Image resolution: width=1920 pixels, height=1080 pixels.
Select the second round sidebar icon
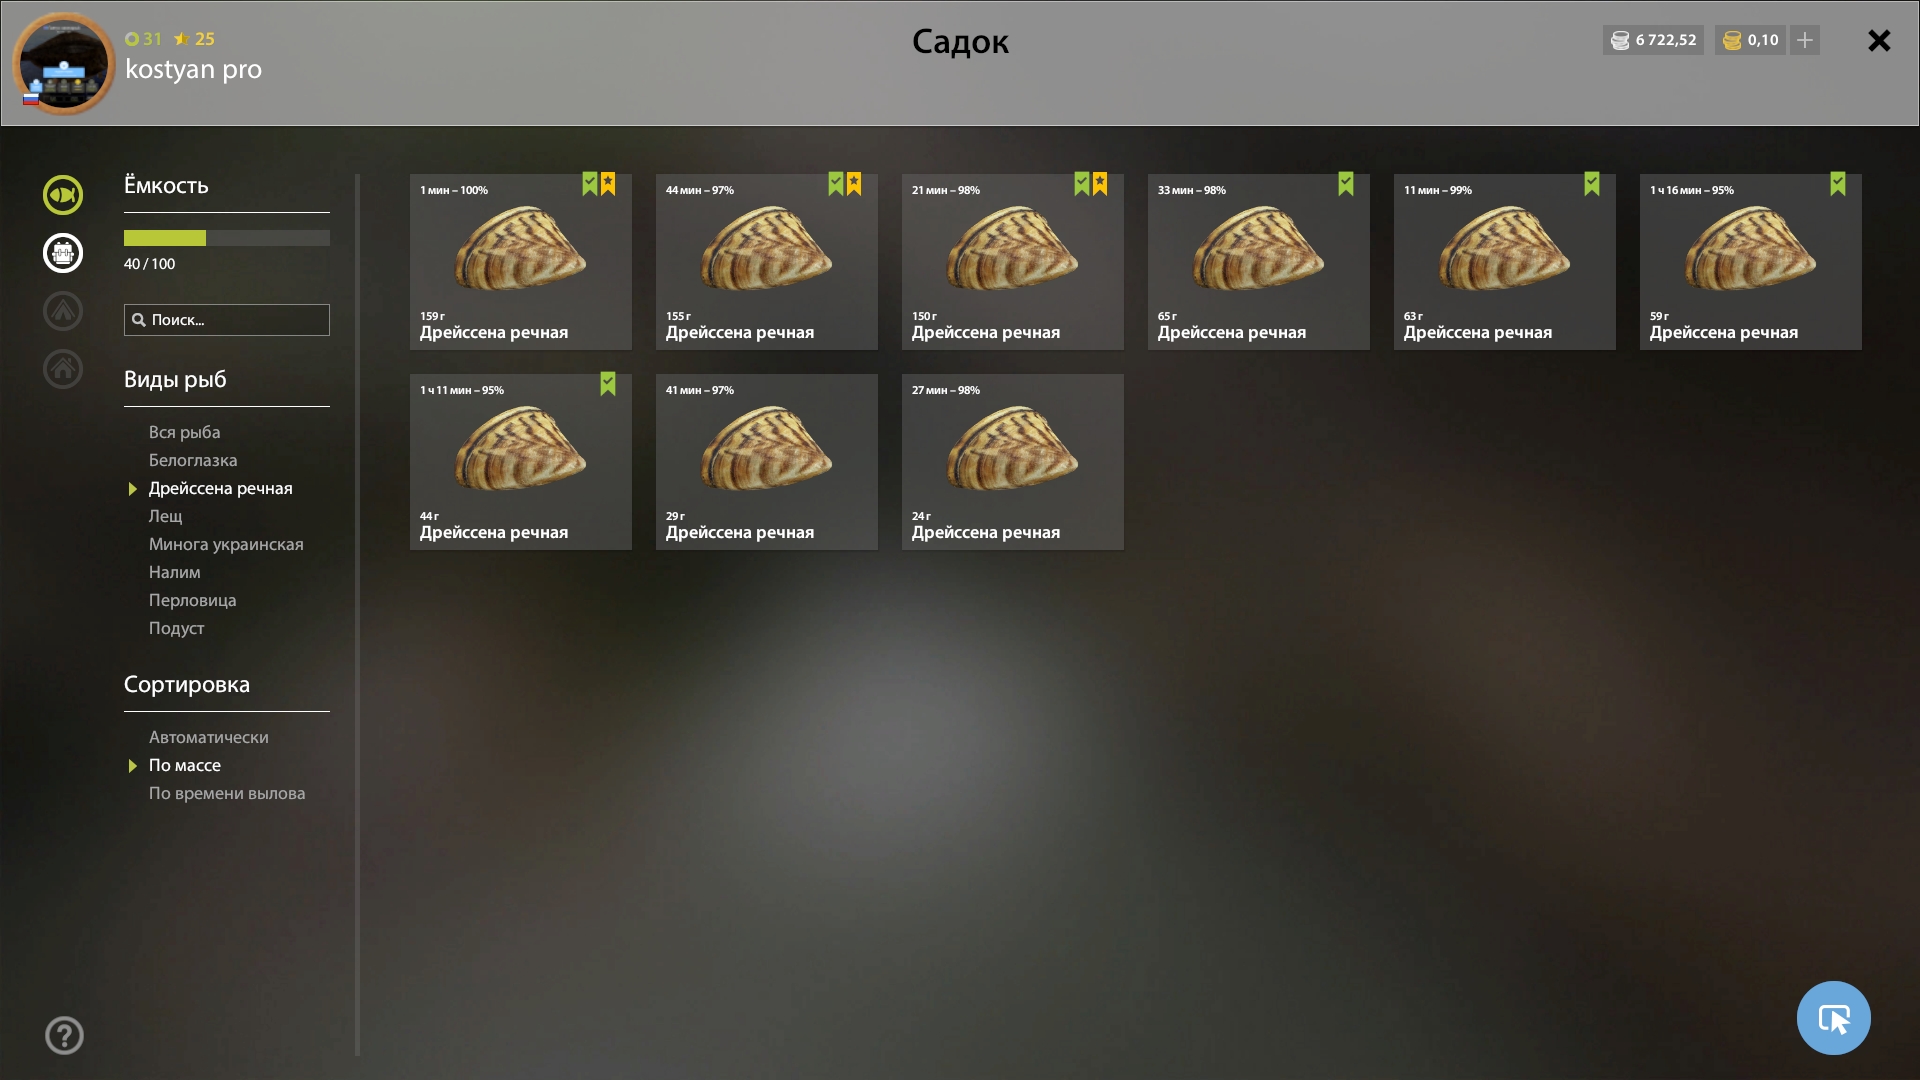point(63,253)
